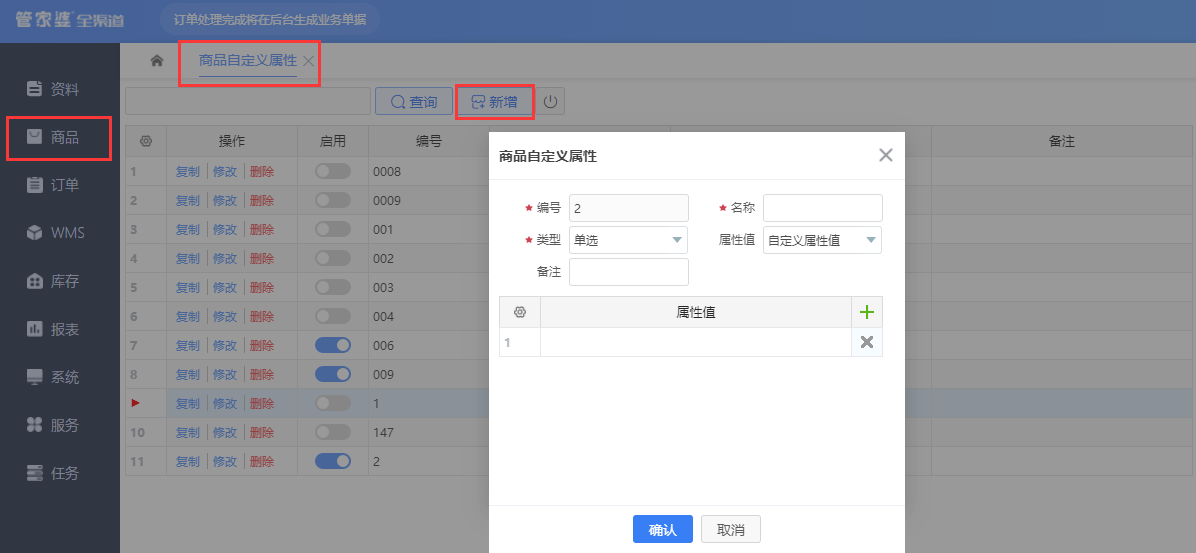Toggle 启用 switch for item 003
Image resolution: width=1196 pixels, height=553 pixels.
333,288
